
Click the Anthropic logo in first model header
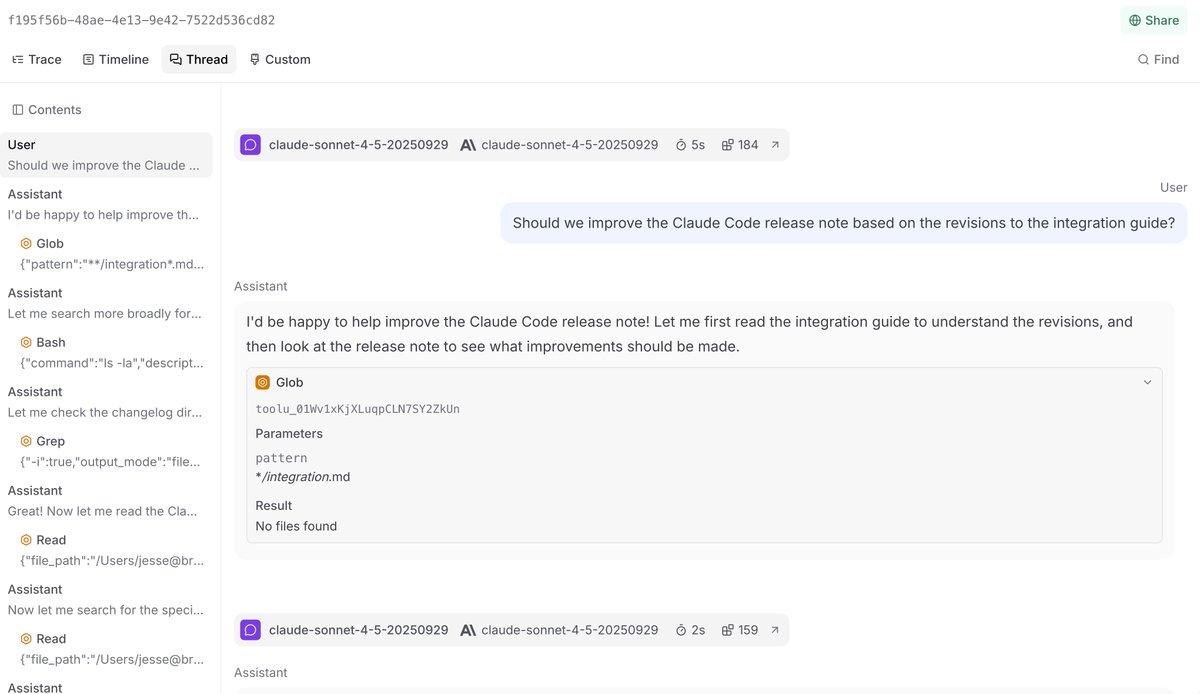click(x=468, y=145)
